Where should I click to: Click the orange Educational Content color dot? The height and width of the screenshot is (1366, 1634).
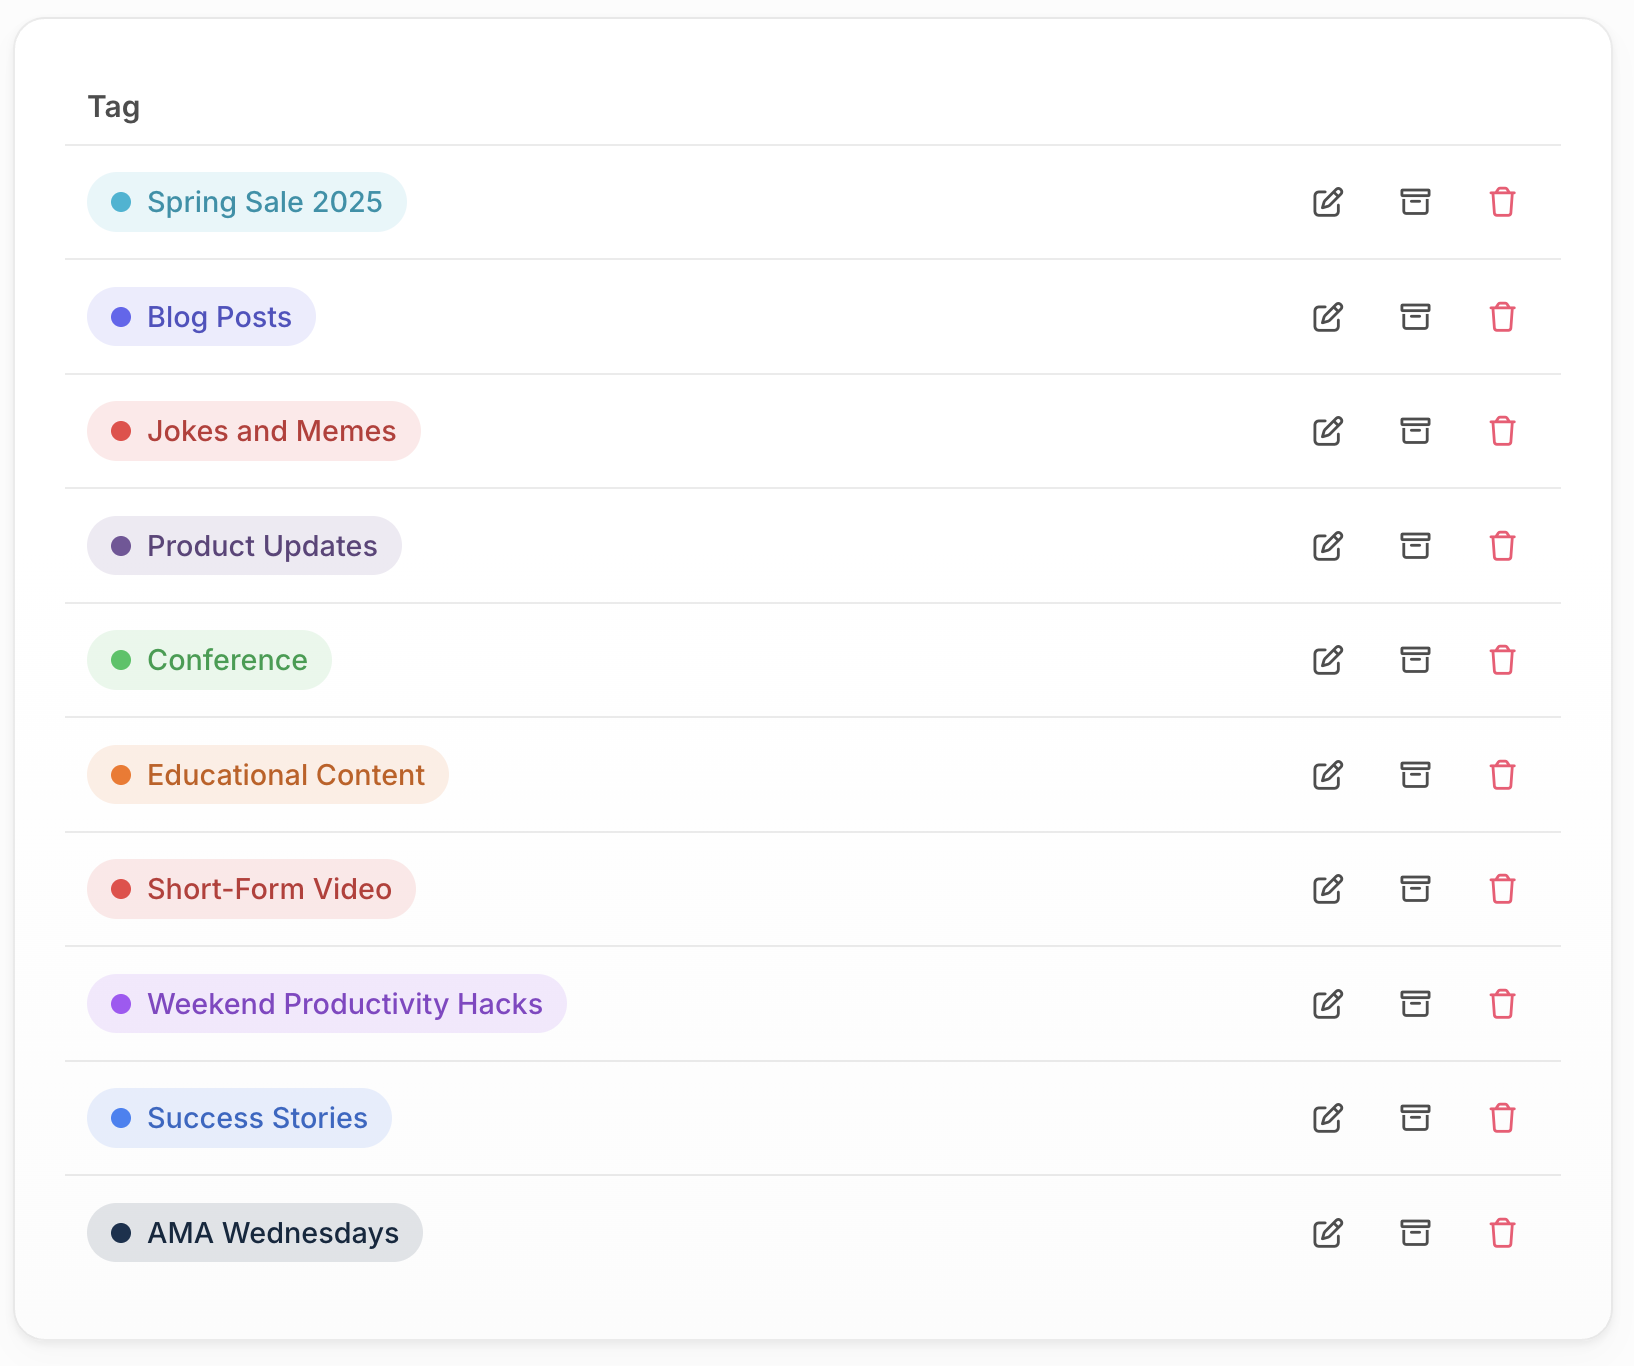[x=121, y=775]
